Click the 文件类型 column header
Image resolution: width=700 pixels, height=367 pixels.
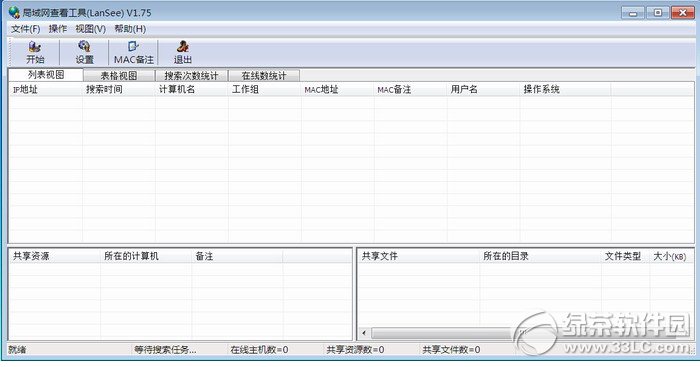click(625, 256)
